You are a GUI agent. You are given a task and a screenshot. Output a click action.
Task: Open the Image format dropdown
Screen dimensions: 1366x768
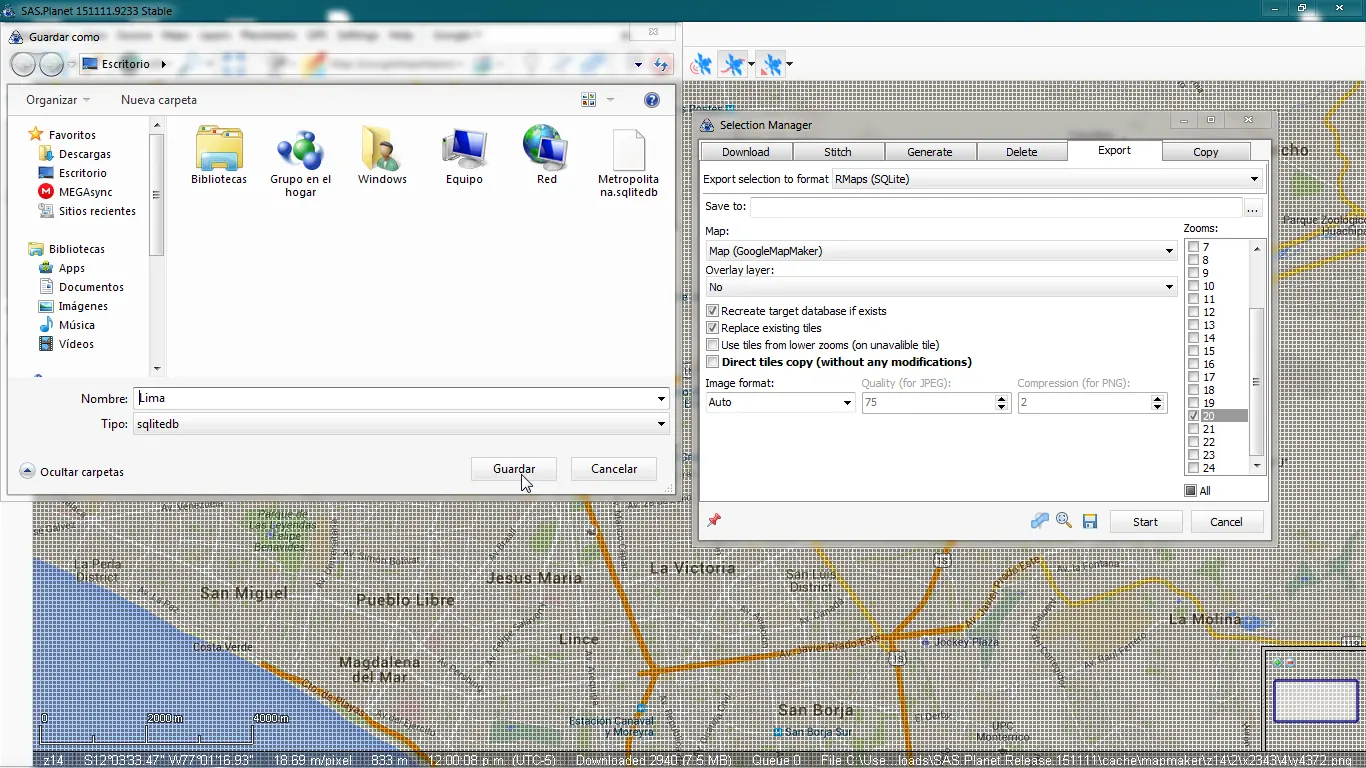[780, 402]
